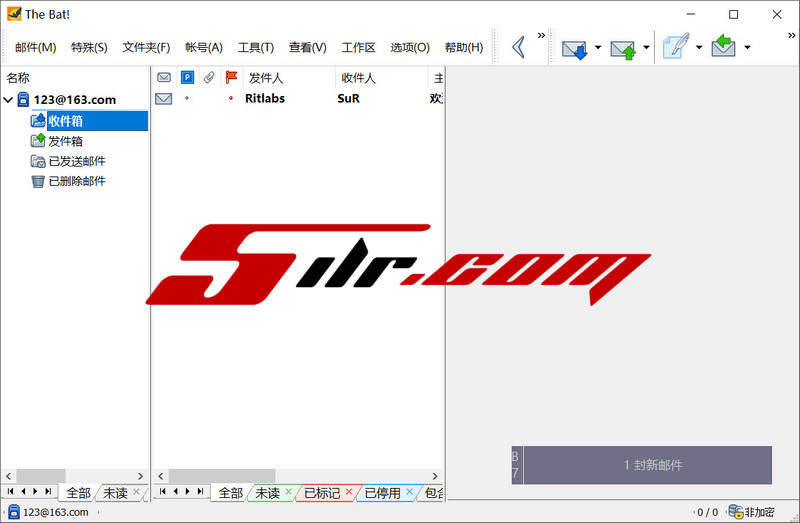Click the parked 'P' column header icon
The height and width of the screenshot is (523, 800).
tap(187, 77)
